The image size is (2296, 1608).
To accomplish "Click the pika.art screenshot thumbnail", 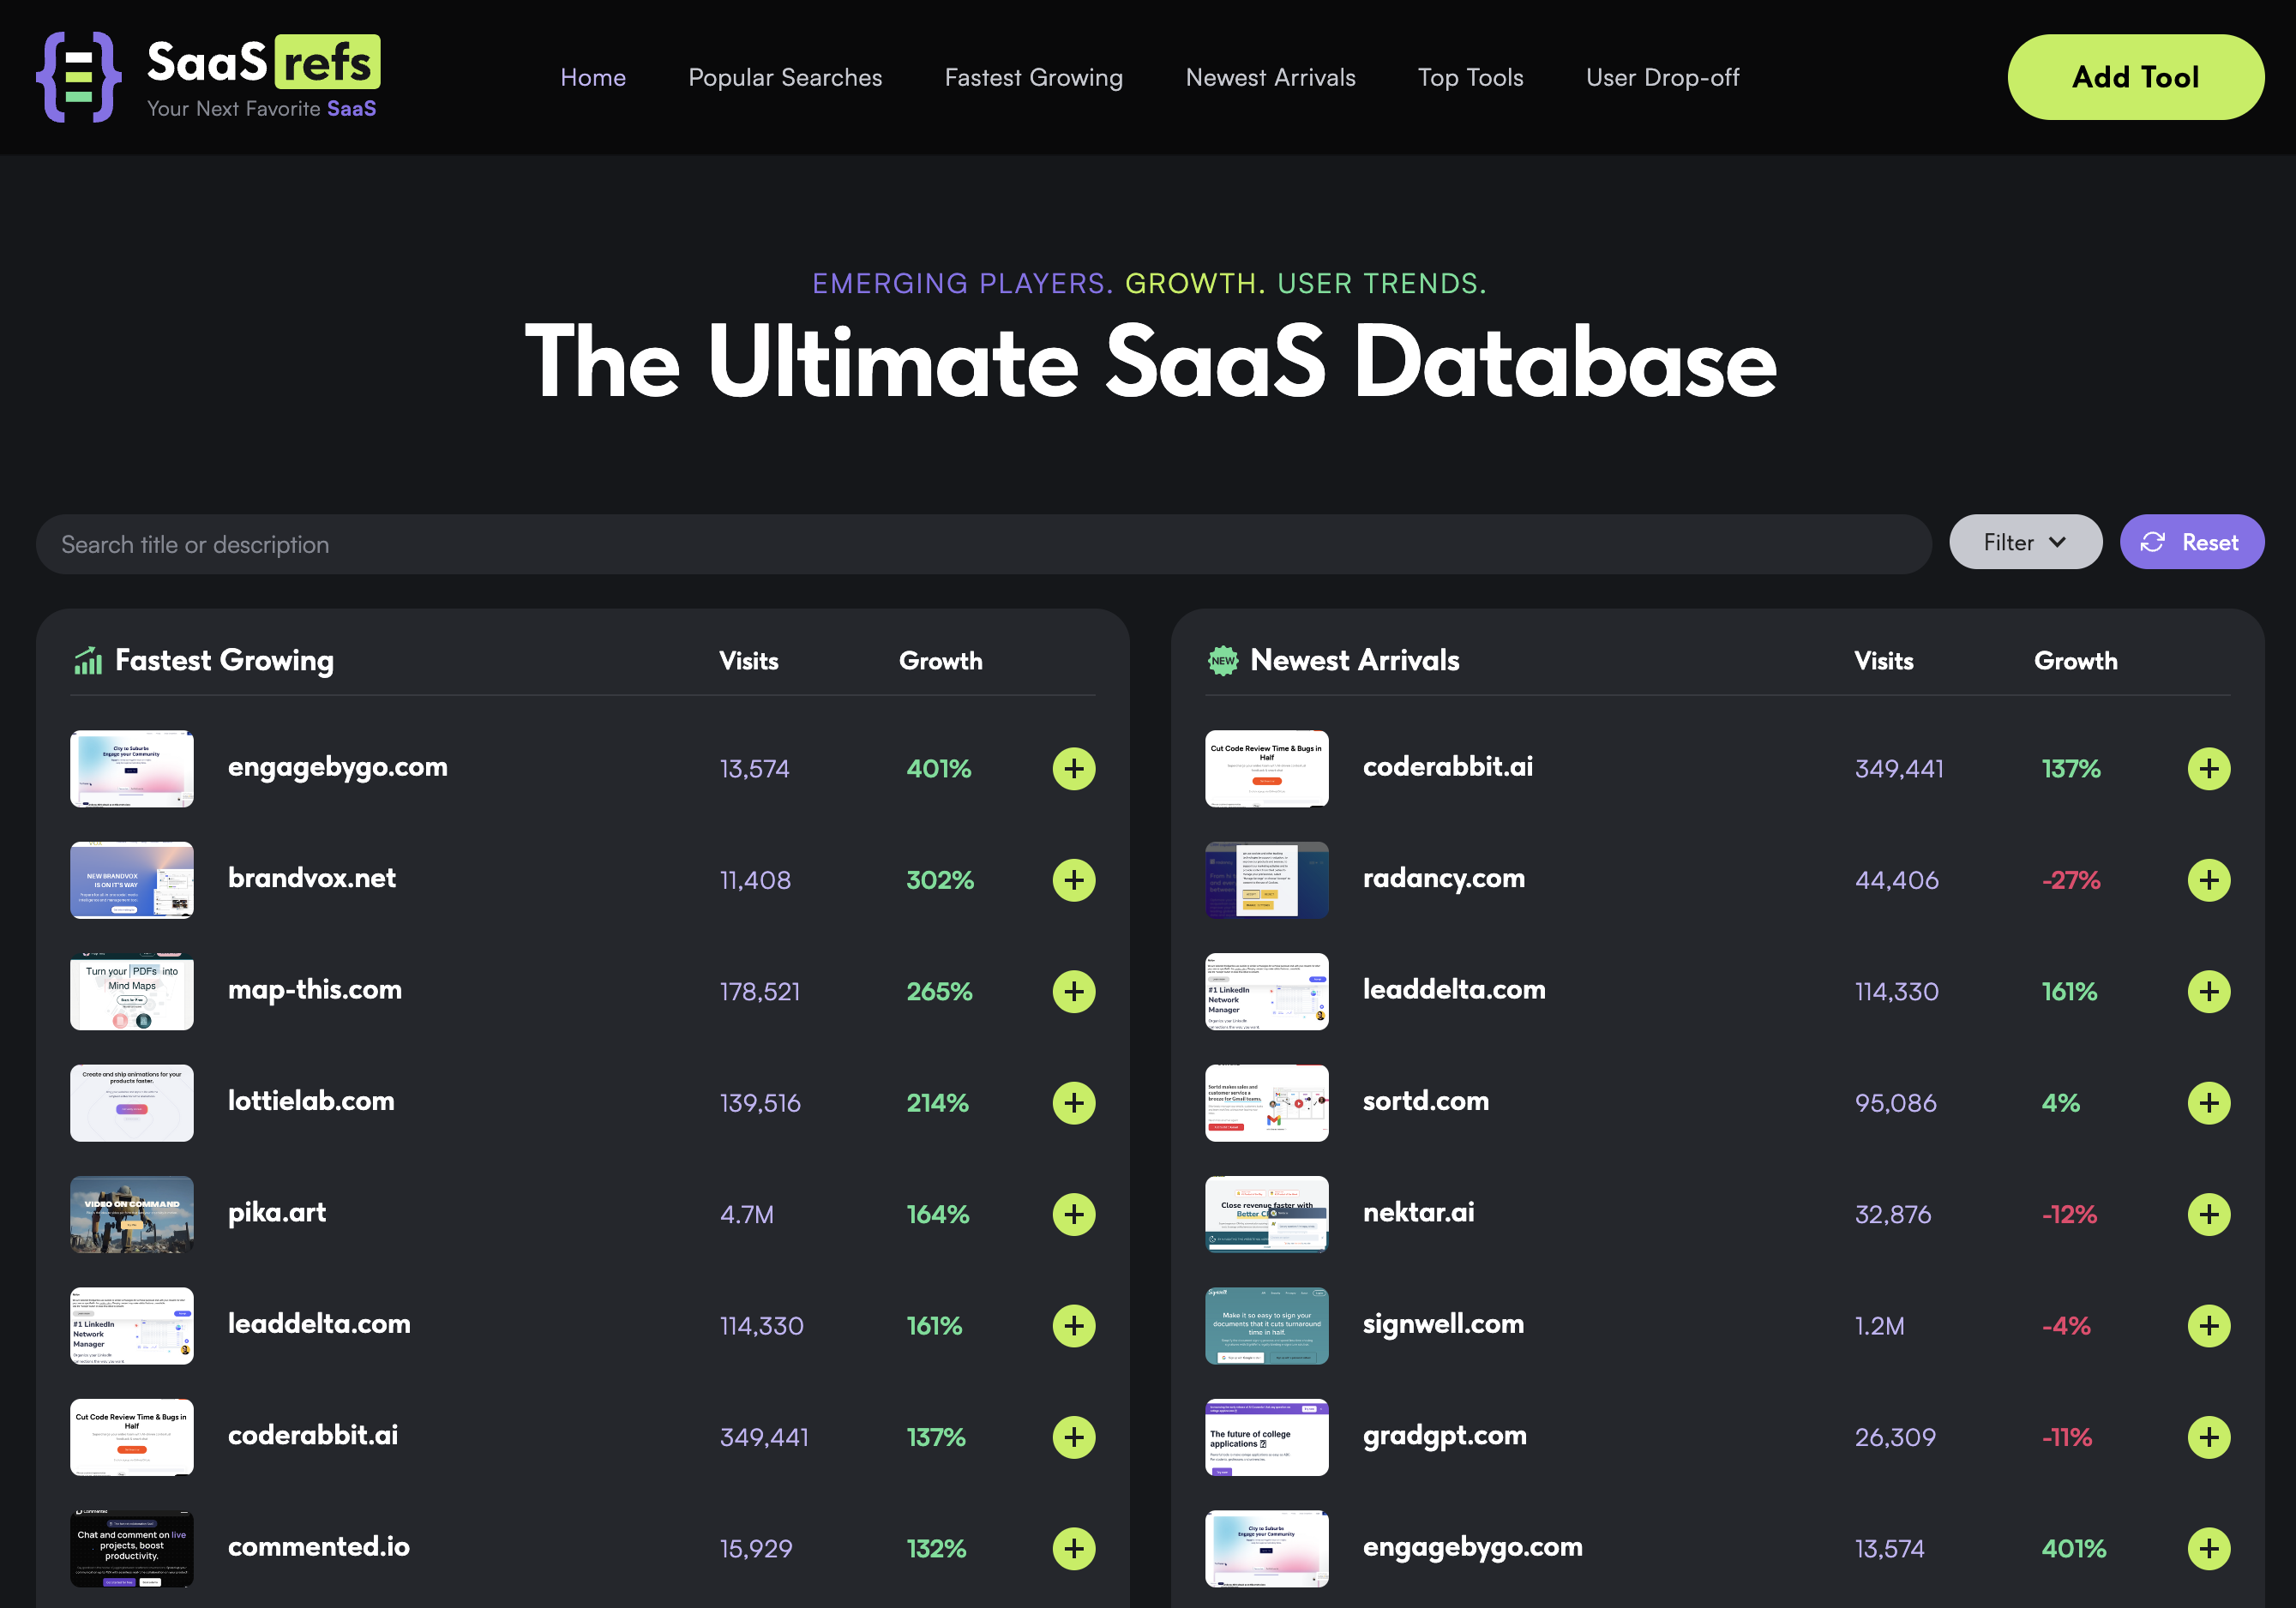I will click(132, 1215).
